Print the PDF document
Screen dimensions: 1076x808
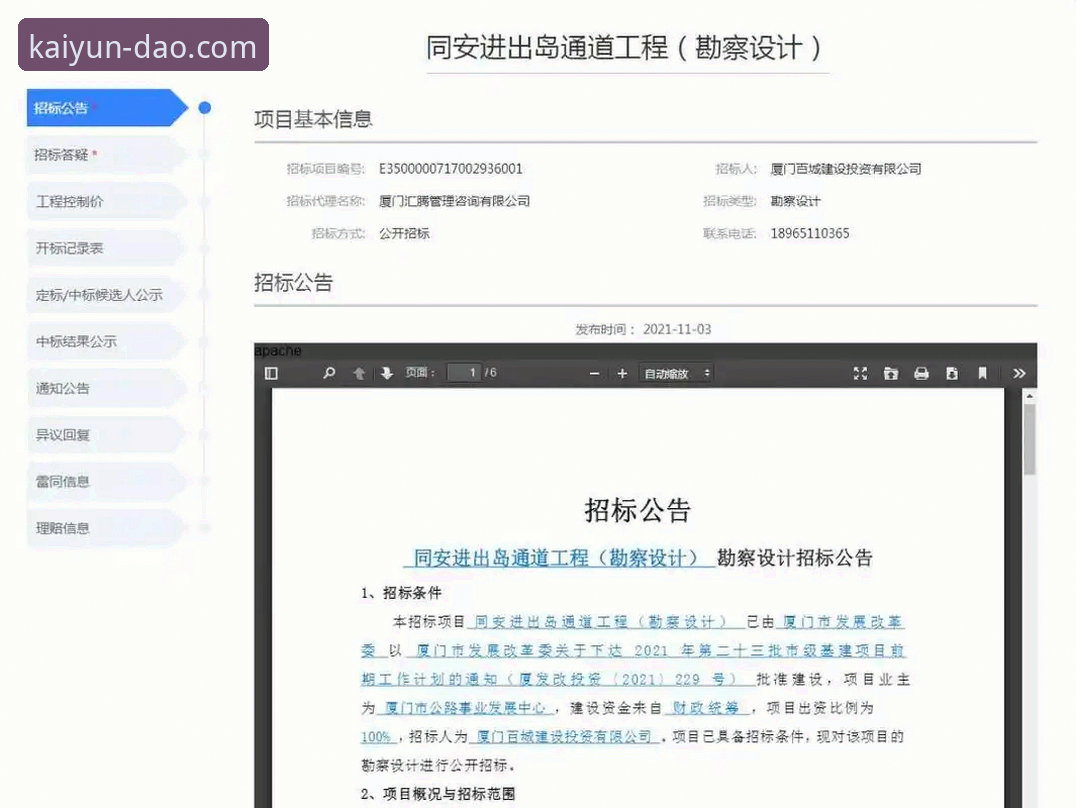pos(921,373)
